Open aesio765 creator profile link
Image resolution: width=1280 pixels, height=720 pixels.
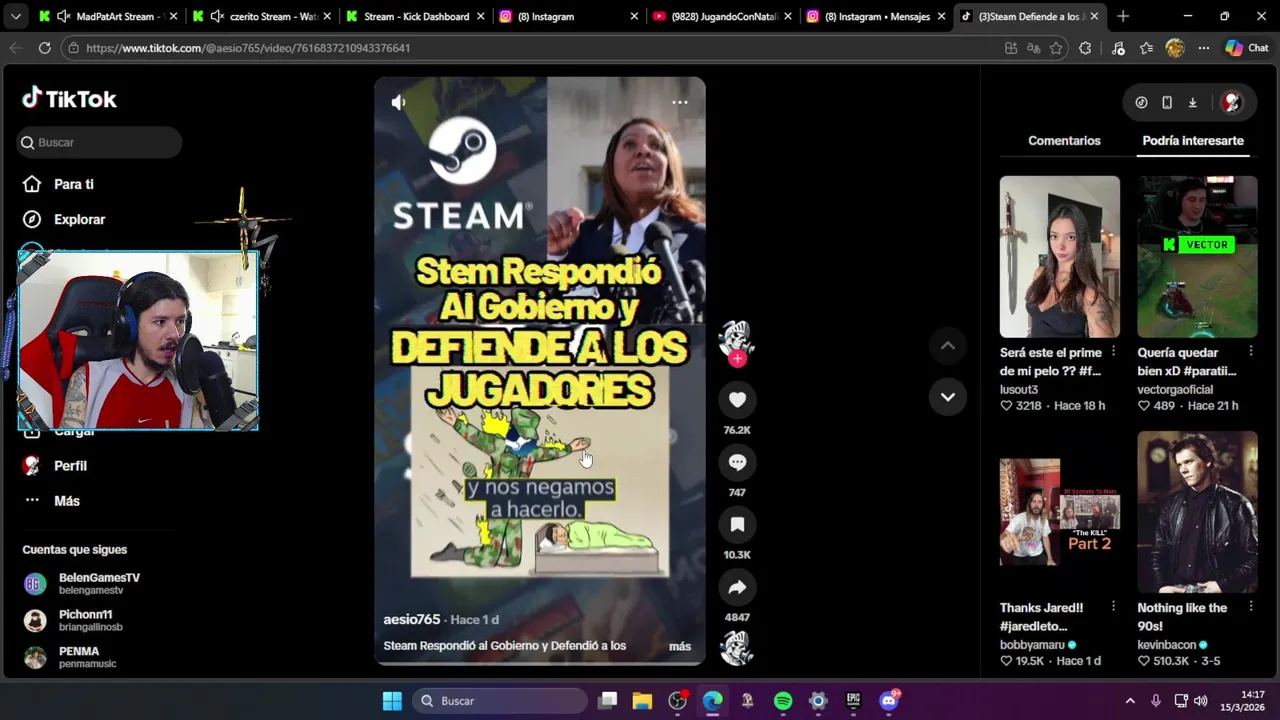(x=412, y=619)
